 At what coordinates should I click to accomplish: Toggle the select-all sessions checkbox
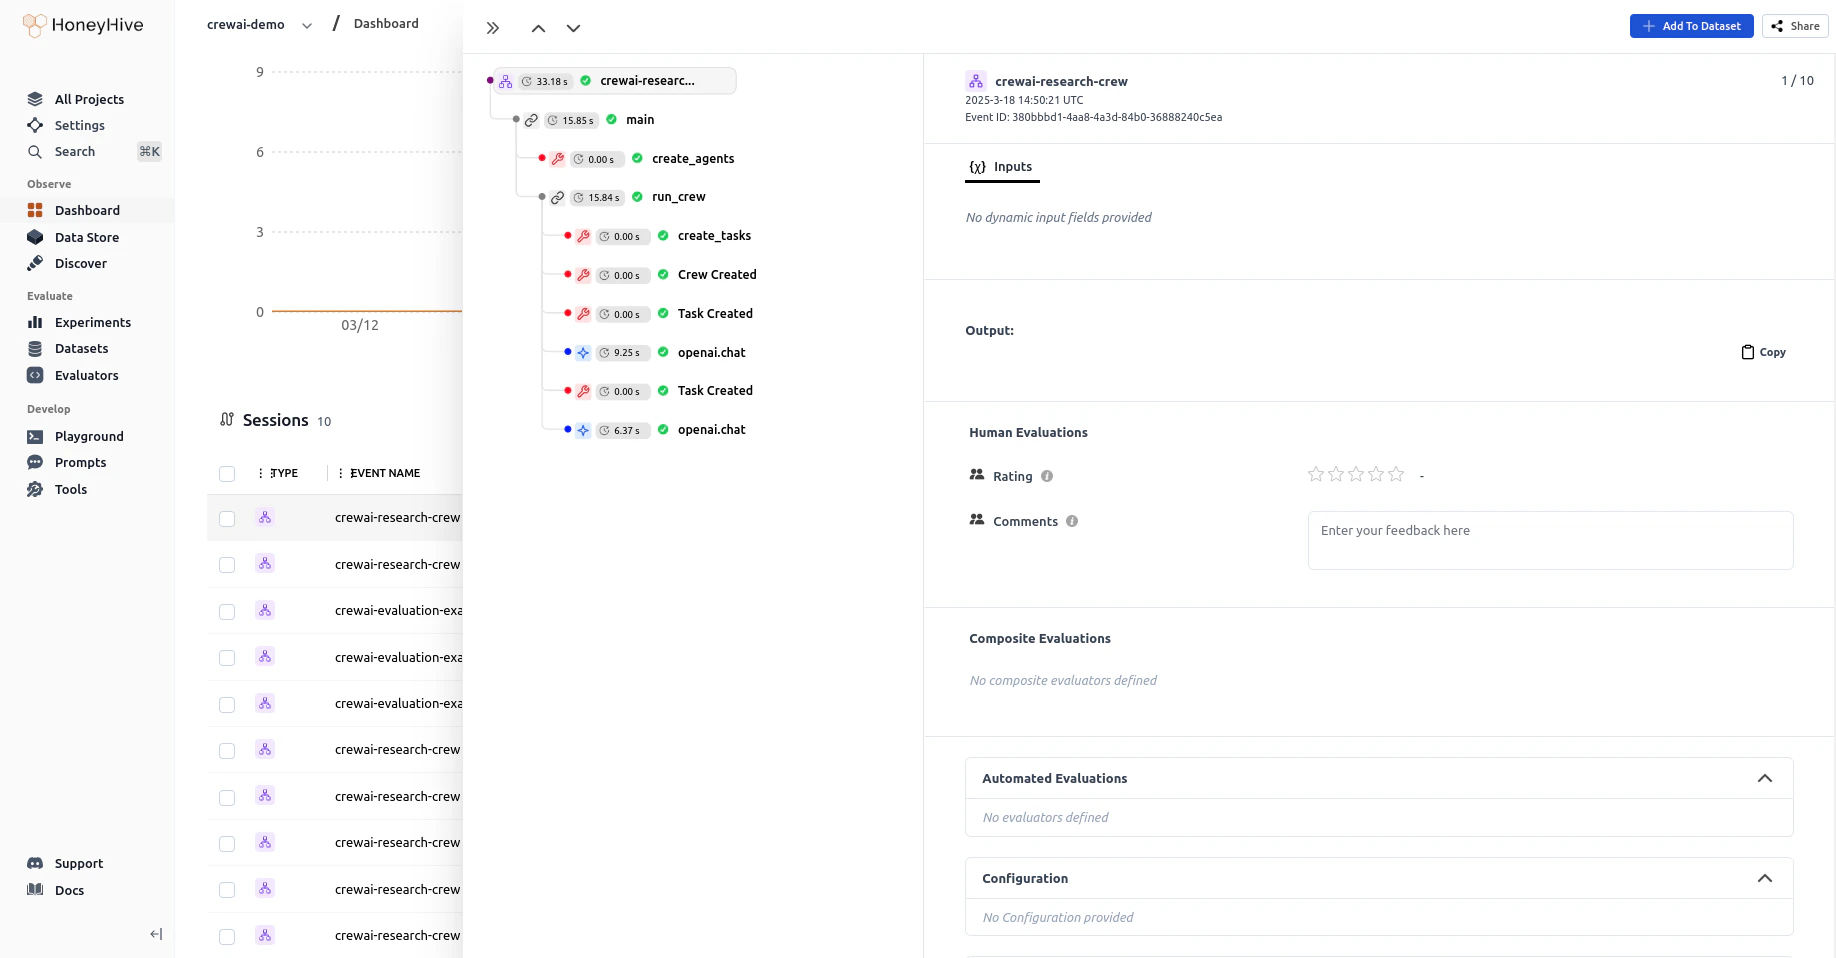tap(227, 474)
